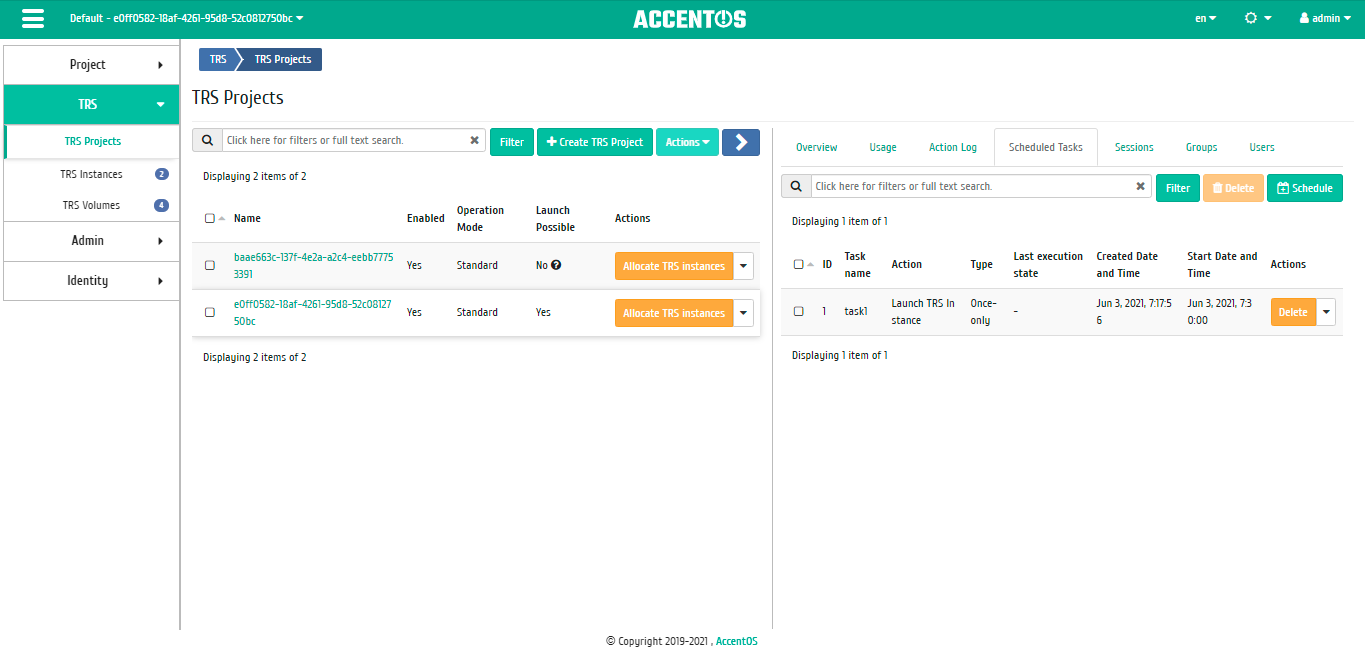Switch to the Users tab
Image resolution: width=1365 pixels, height=652 pixels.
[x=1262, y=147]
